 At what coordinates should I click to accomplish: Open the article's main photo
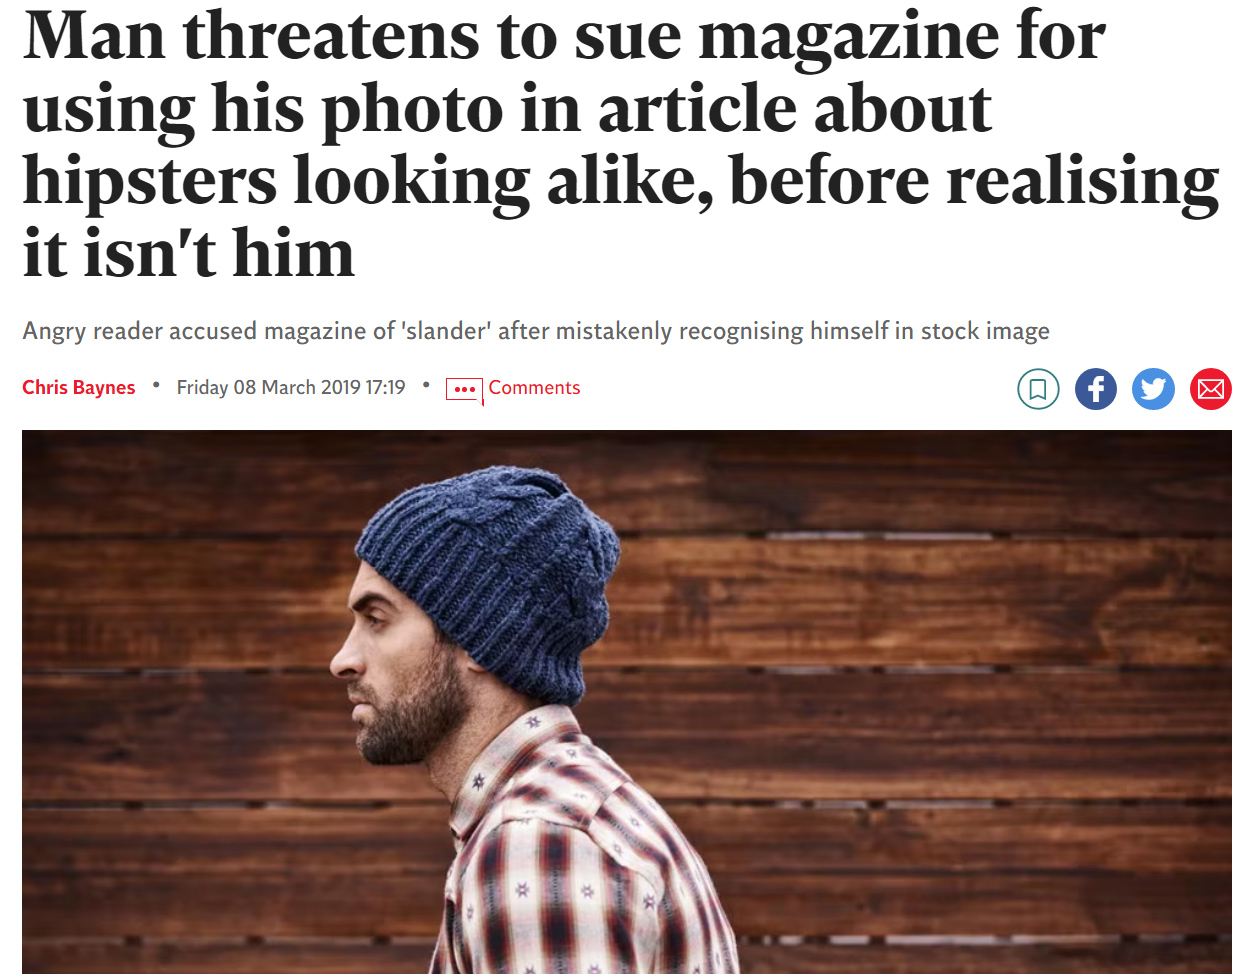pos(627,702)
